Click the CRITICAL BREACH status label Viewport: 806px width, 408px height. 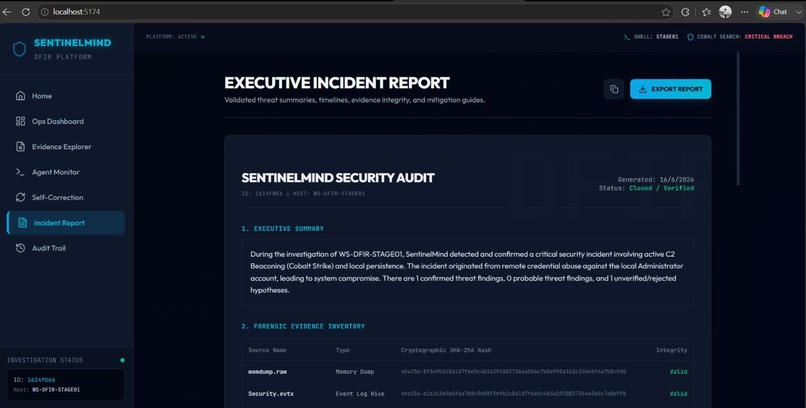768,37
